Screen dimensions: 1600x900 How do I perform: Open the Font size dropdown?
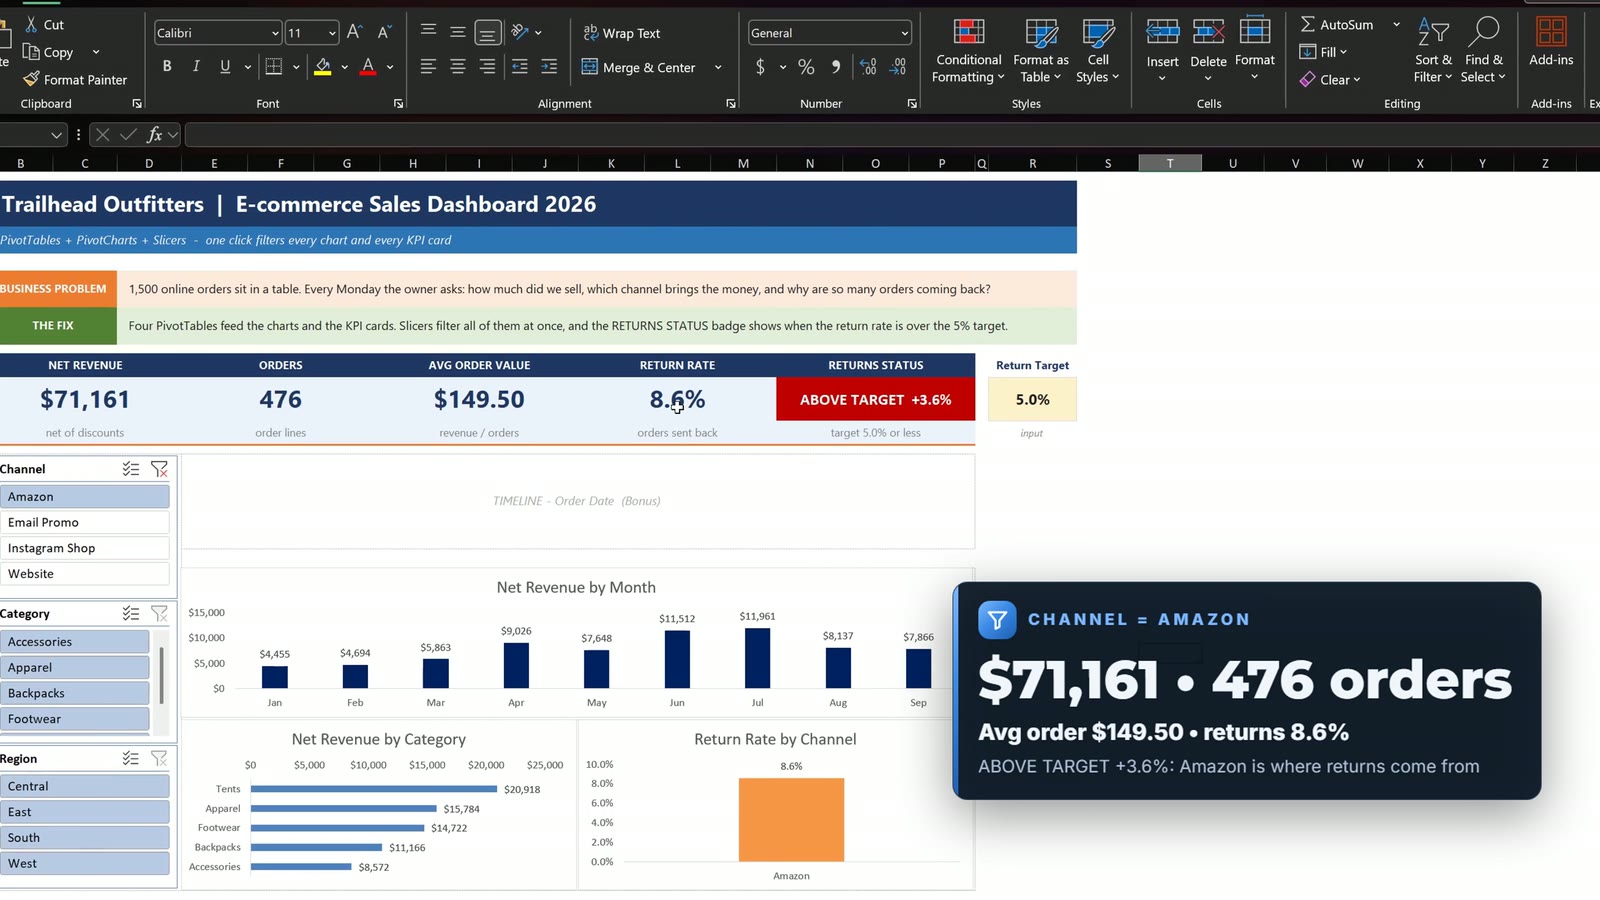pos(332,33)
